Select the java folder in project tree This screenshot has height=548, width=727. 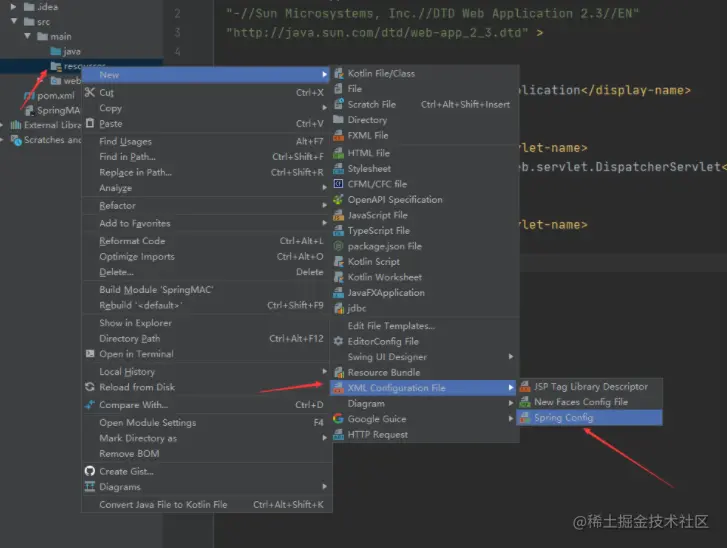tap(66, 51)
